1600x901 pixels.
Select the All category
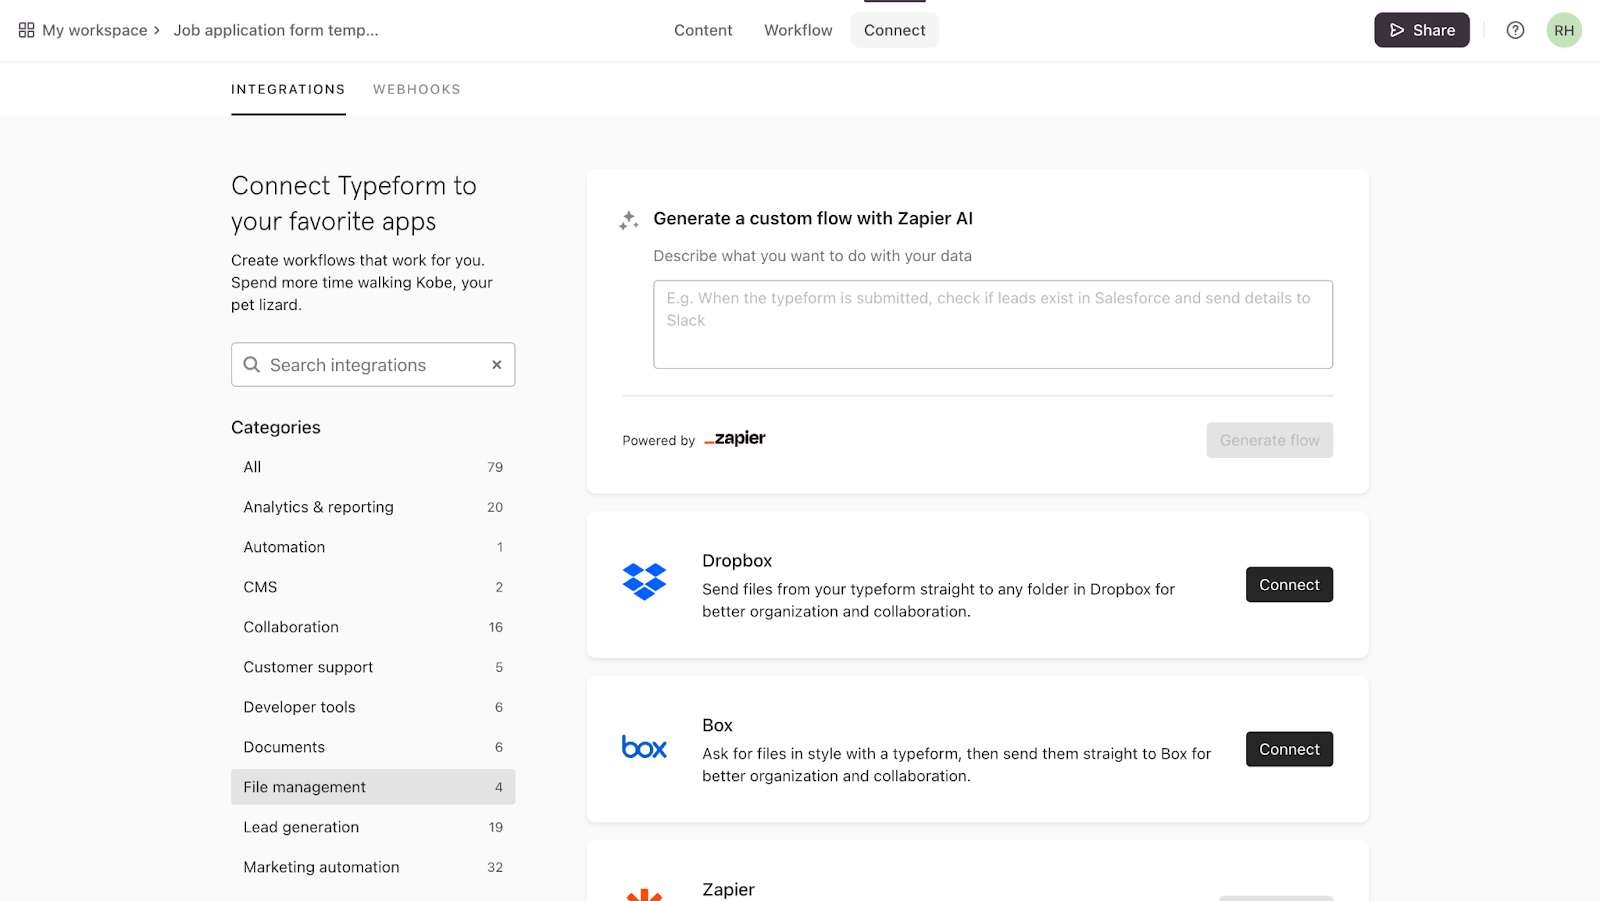tap(373, 467)
